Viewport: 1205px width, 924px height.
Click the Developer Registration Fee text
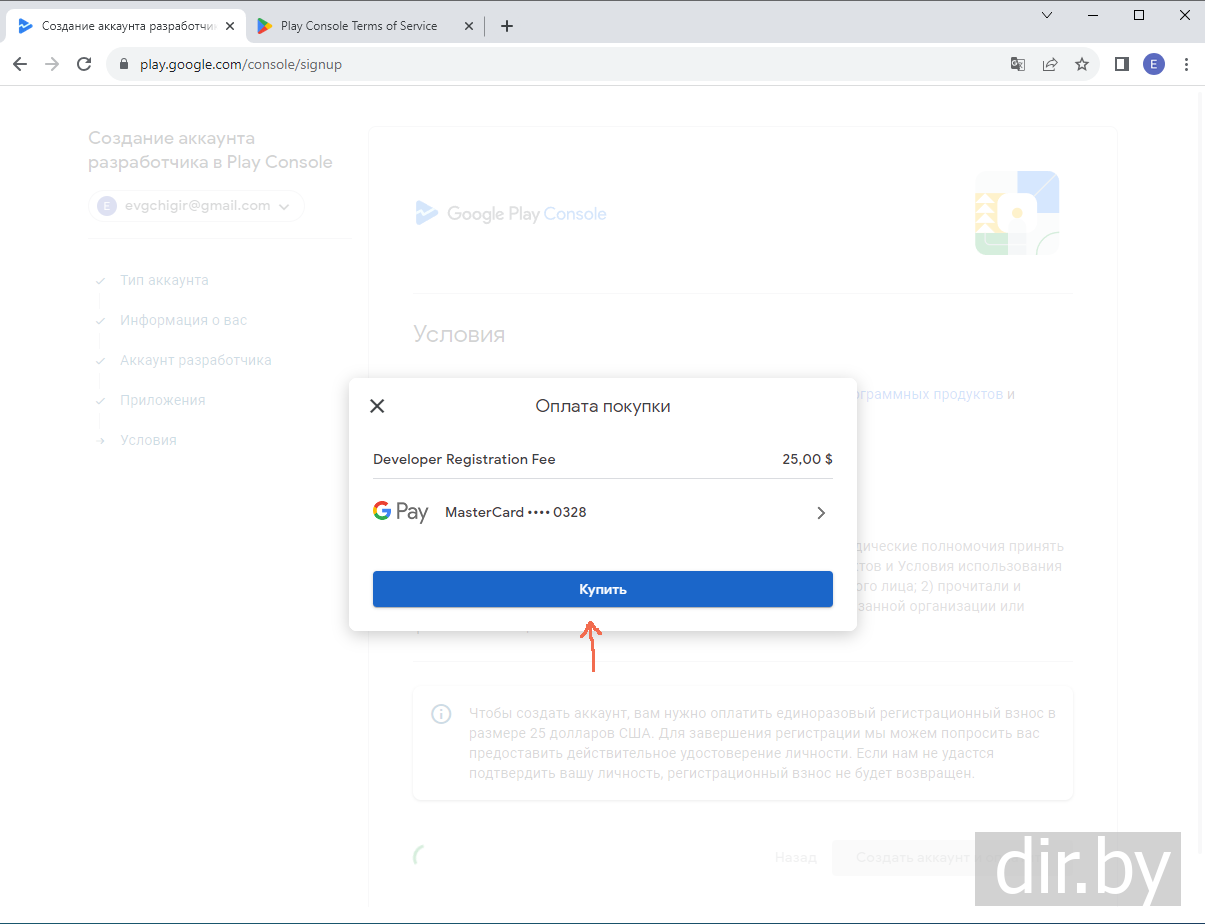pos(464,460)
